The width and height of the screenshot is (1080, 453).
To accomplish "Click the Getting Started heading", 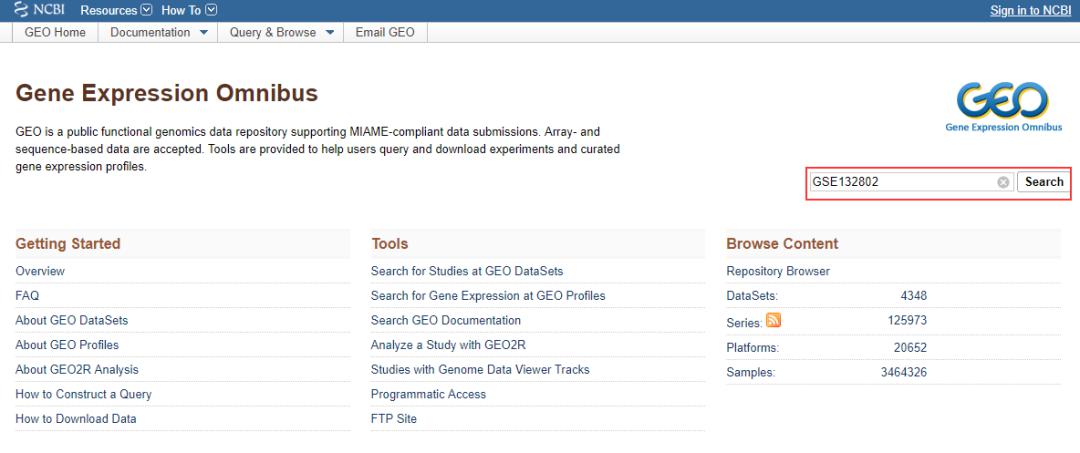I will (68, 244).
